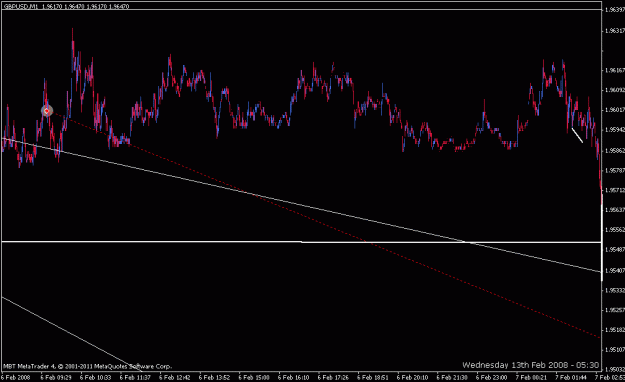This screenshot has height=382, width=625.
Task: Click time axis label '7 Feb 00:21'
Action: point(531,377)
